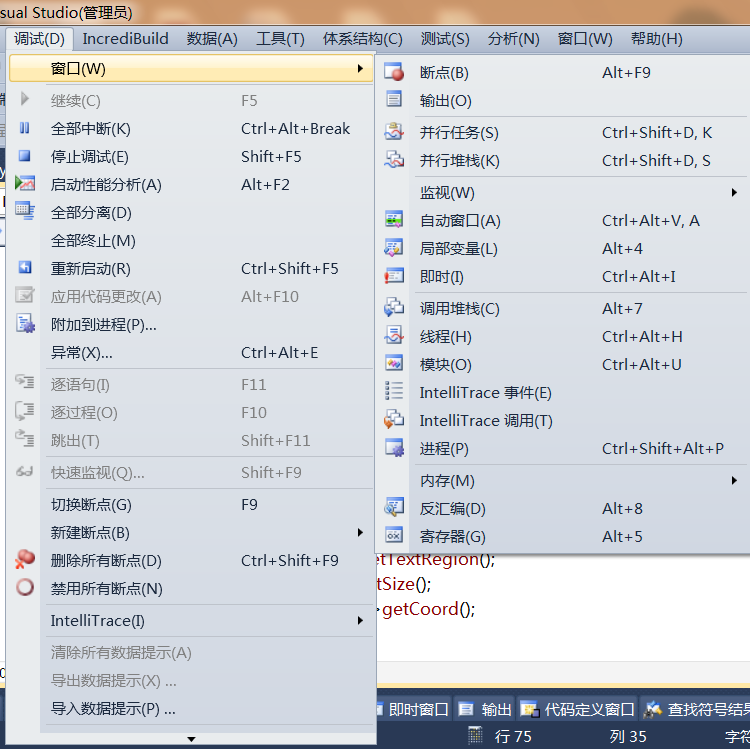This screenshot has height=749, width=750.
Task: Click the Processes (进程) icon
Action: (395, 448)
